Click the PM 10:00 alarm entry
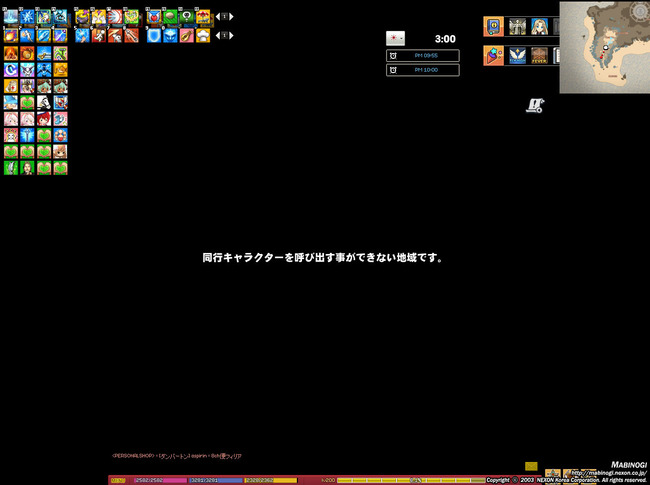This screenshot has height=485, width=650. click(422, 70)
